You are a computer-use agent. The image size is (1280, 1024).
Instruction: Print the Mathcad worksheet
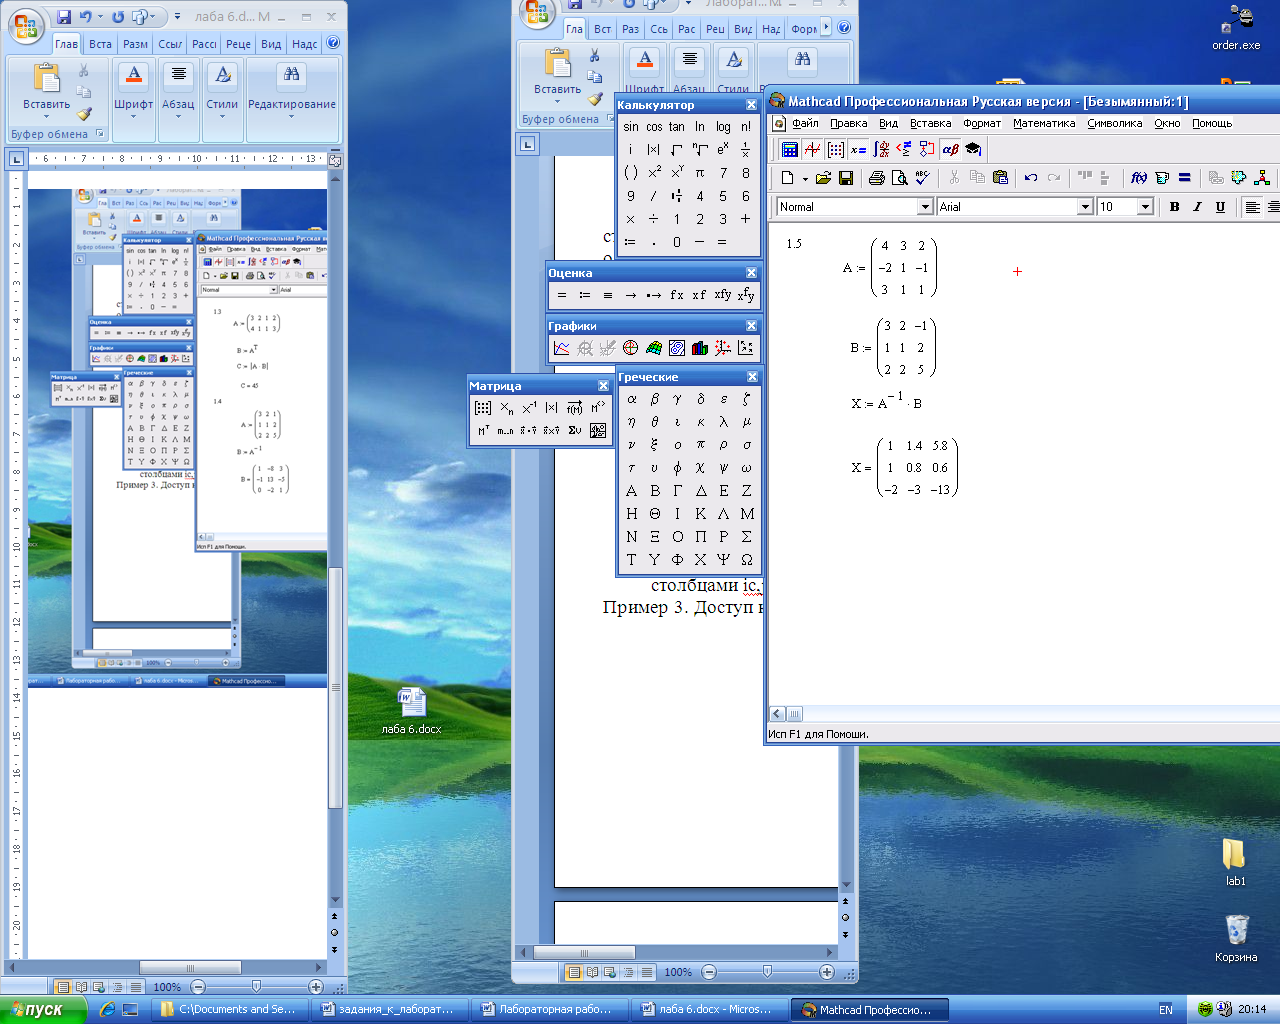click(x=877, y=178)
